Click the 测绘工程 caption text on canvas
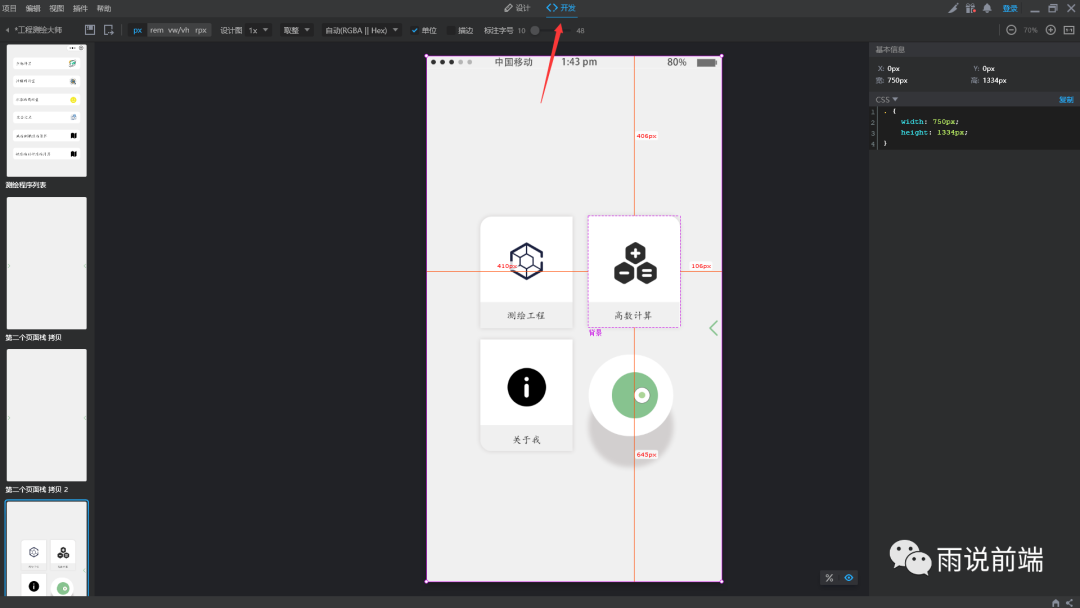Image resolution: width=1080 pixels, height=608 pixels. pyautogui.click(x=526, y=315)
